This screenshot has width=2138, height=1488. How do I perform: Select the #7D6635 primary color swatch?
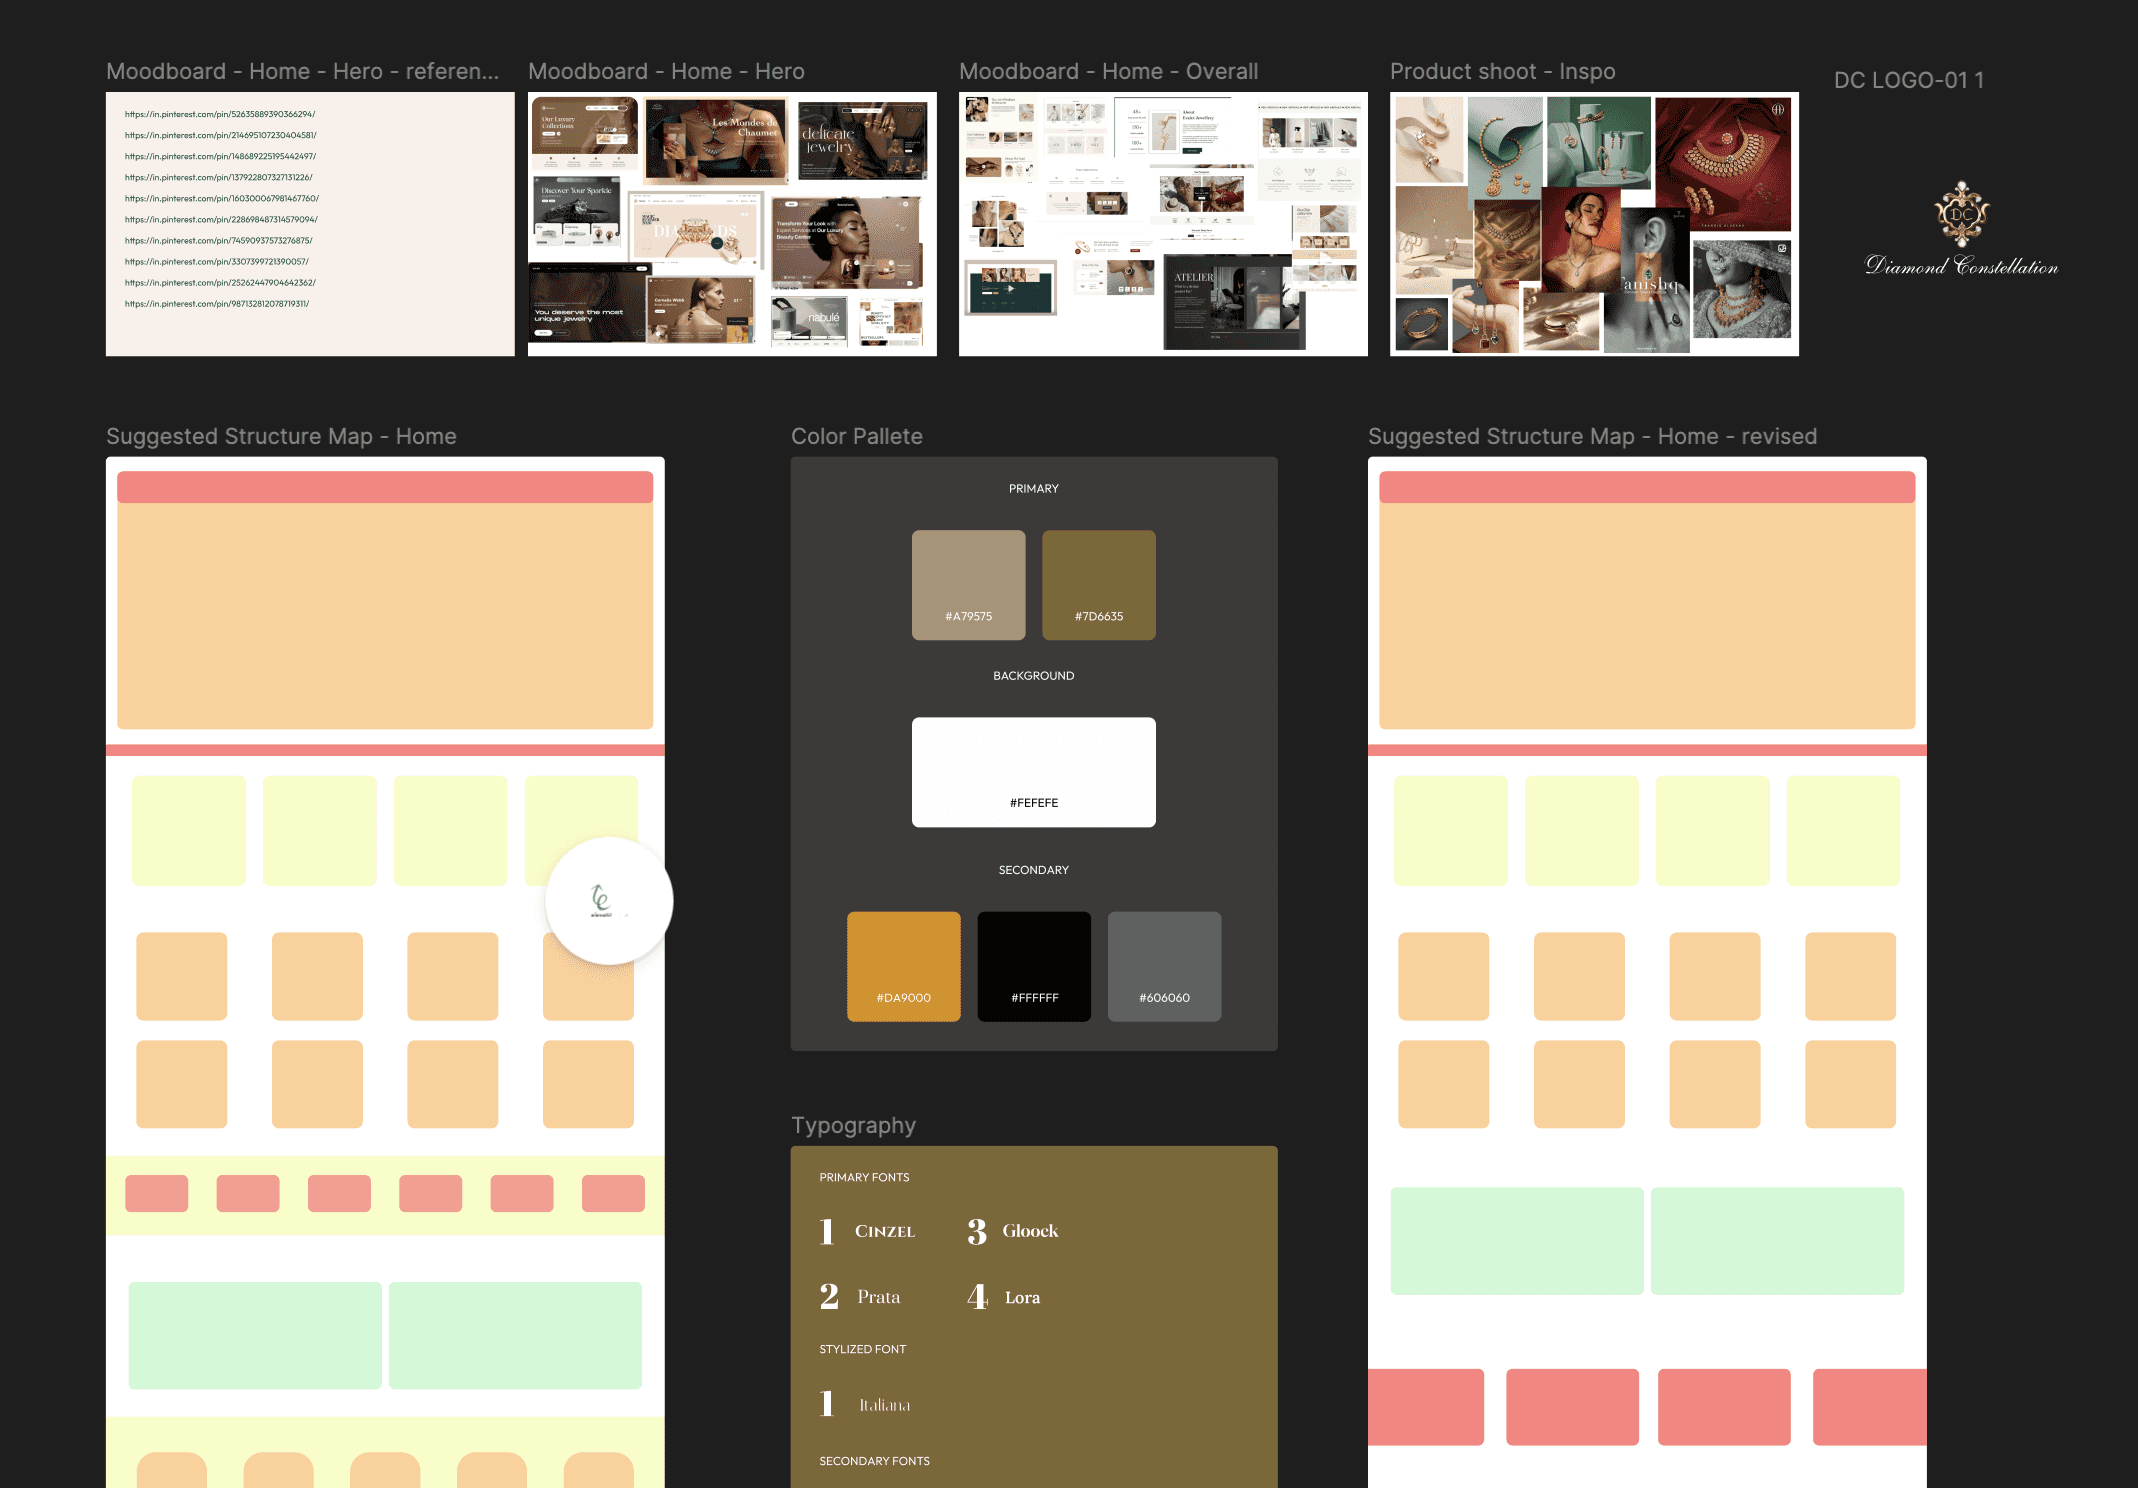click(1098, 584)
